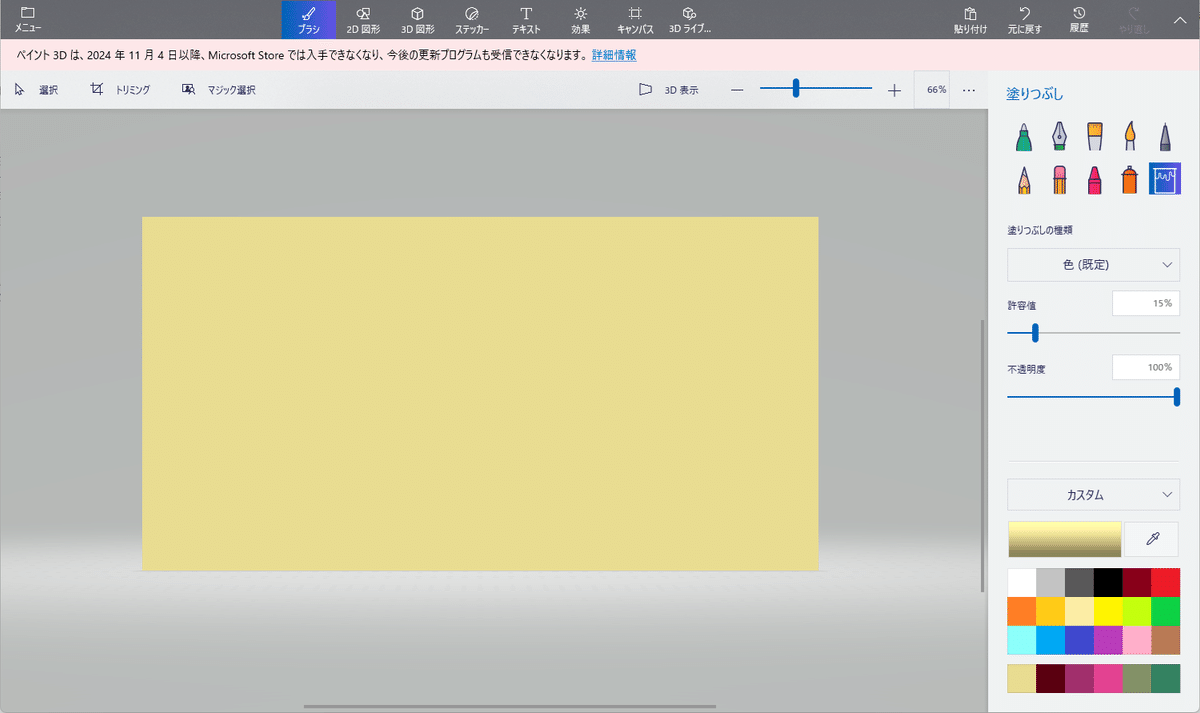Adjust the 許容値 tolerance slider
This screenshot has height=713, width=1200.
click(1094, 332)
